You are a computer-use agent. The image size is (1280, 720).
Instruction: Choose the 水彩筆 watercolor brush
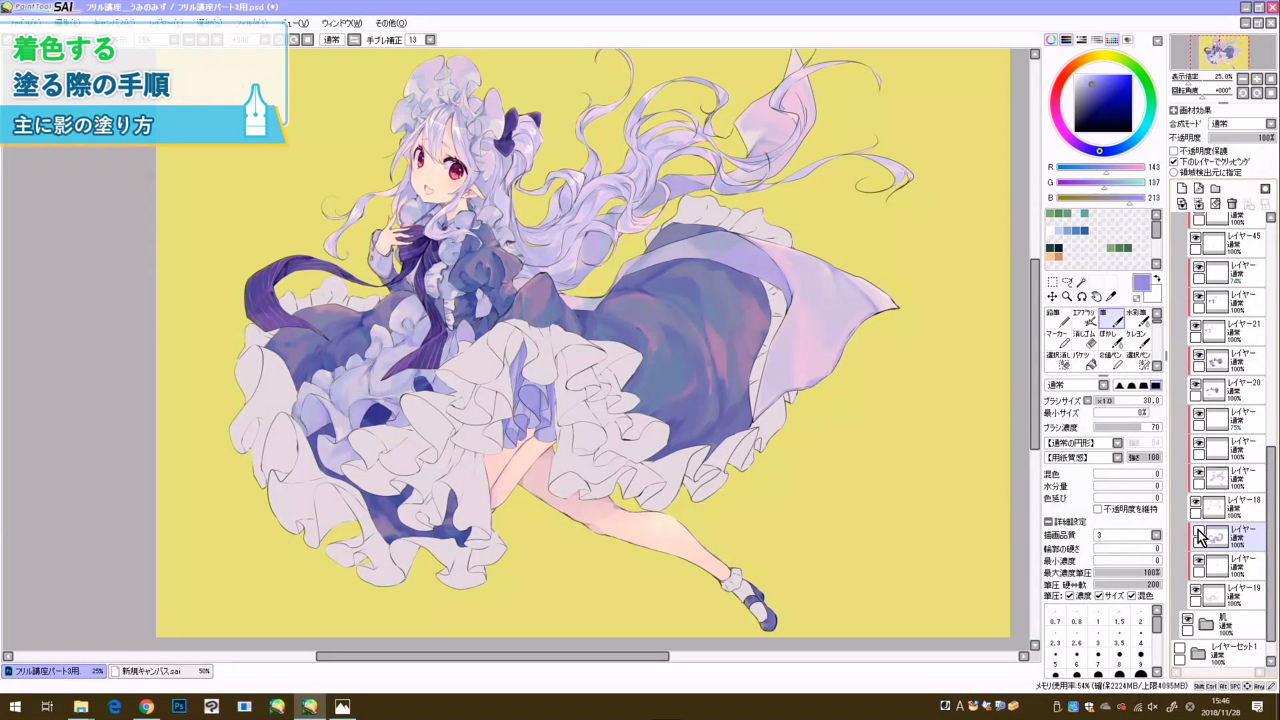pyautogui.click(x=1137, y=318)
